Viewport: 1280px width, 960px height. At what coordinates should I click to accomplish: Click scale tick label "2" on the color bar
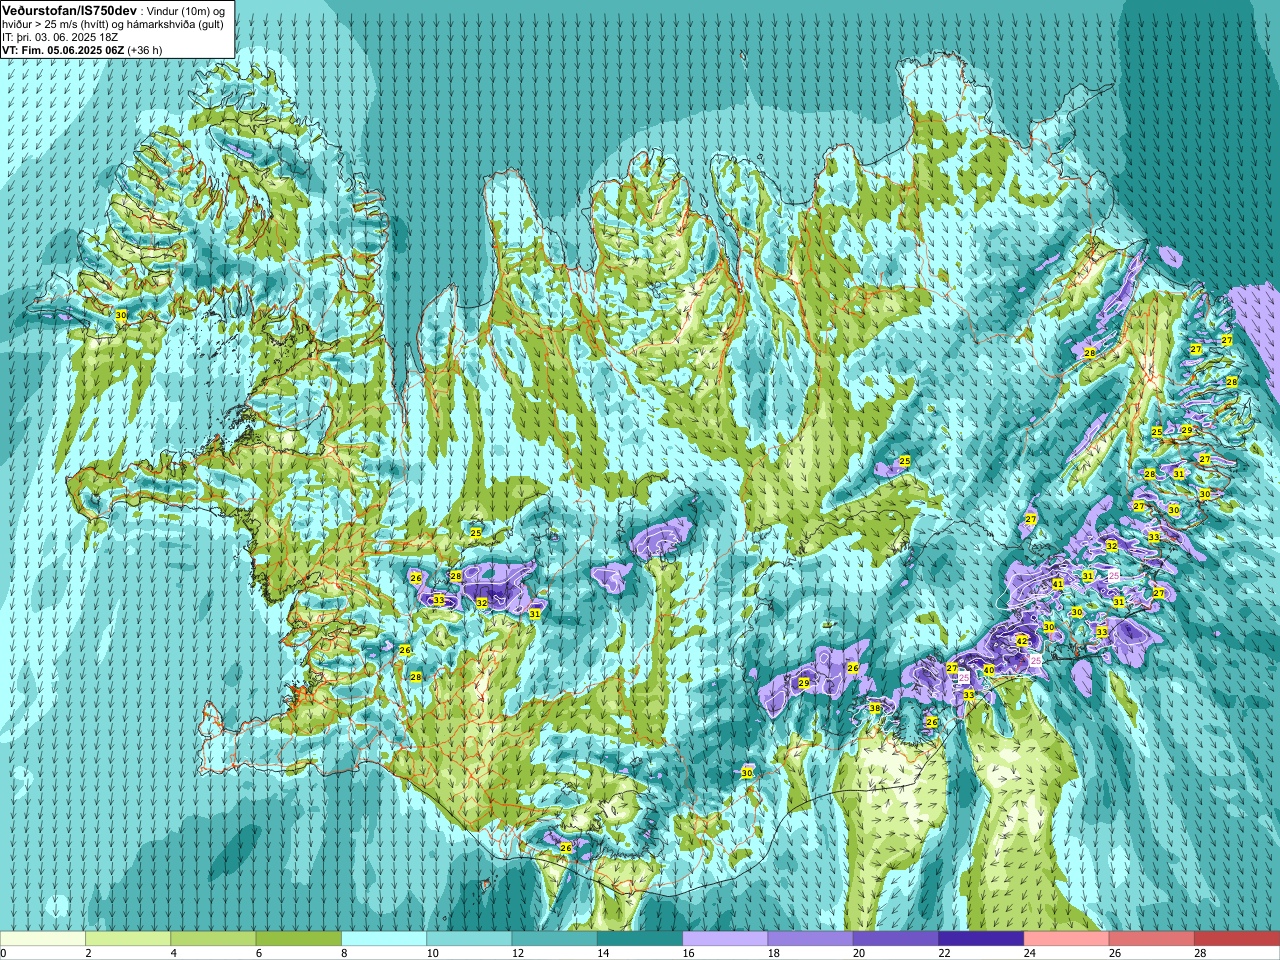(88, 953)
